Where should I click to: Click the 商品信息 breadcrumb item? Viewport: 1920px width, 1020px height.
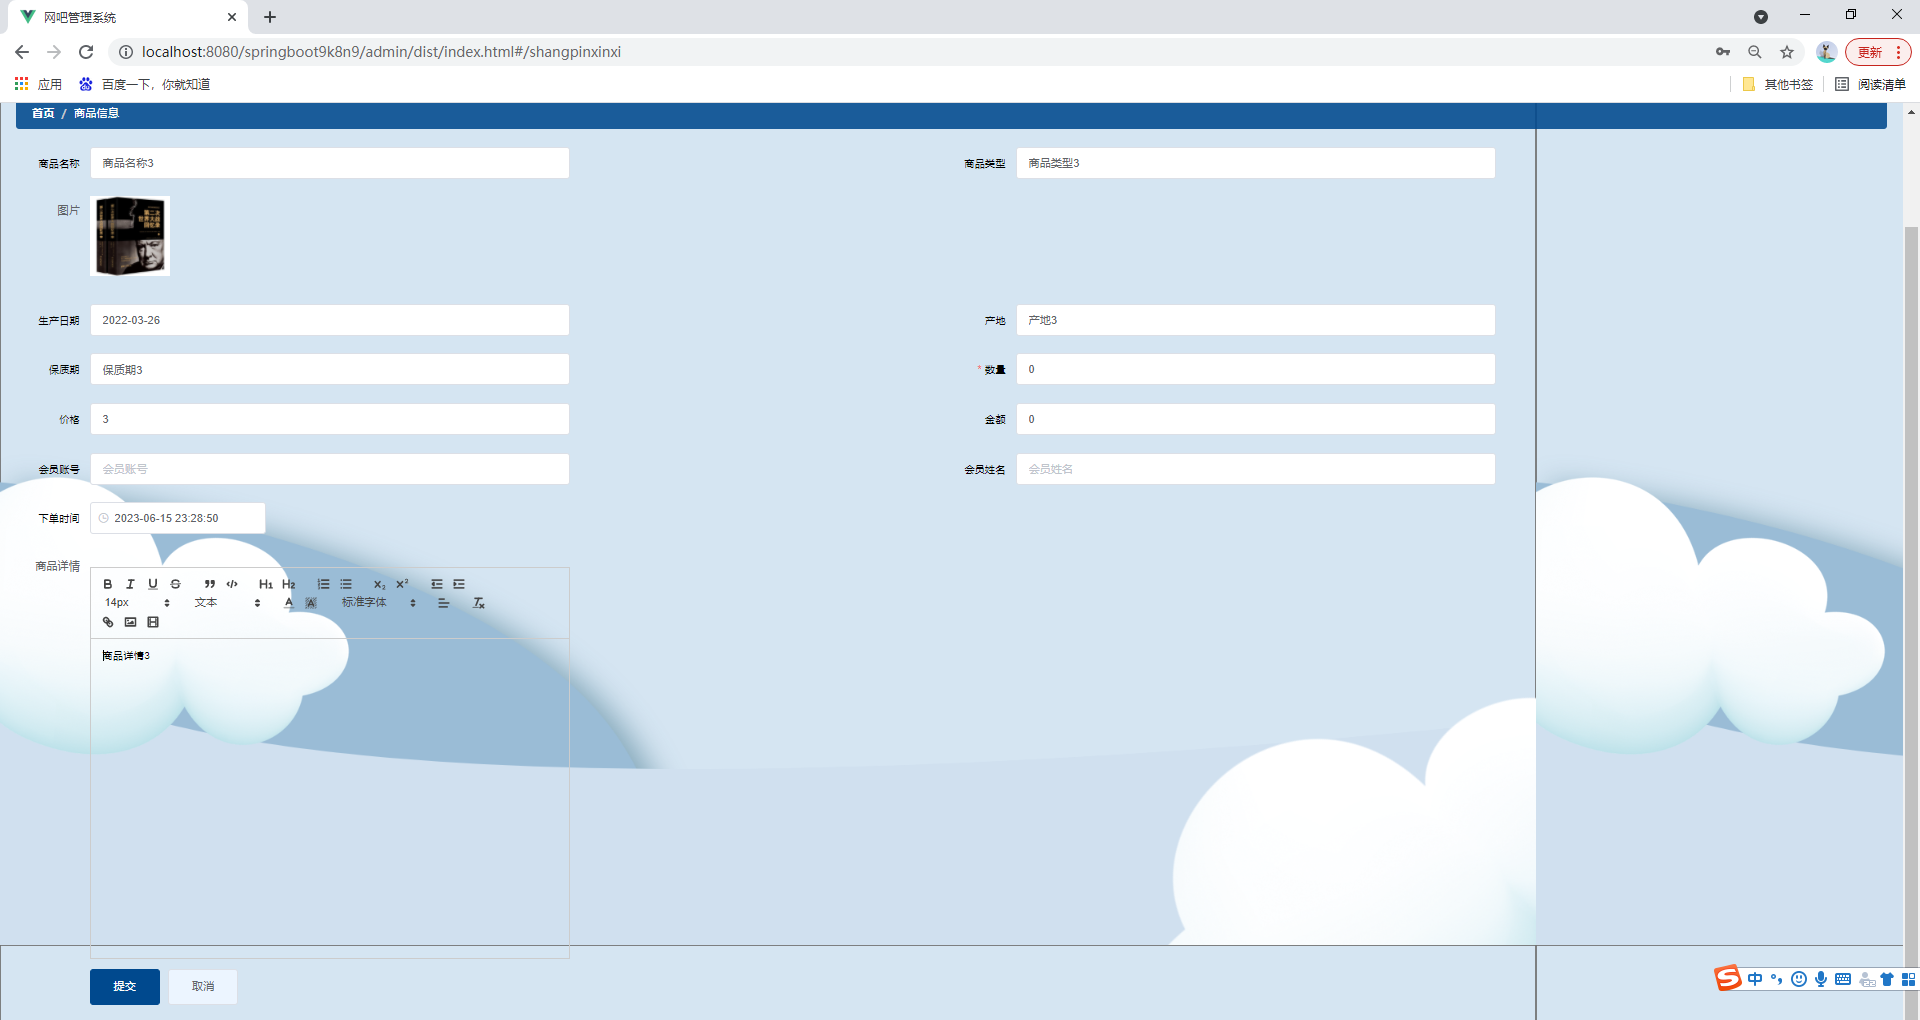pos(96,113)
